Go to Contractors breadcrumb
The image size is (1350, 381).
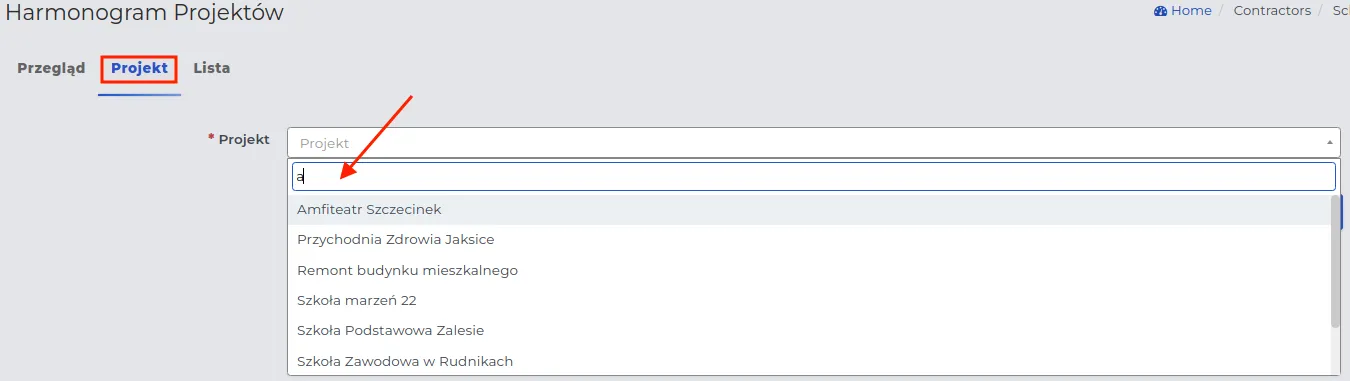click(1272, 10)
